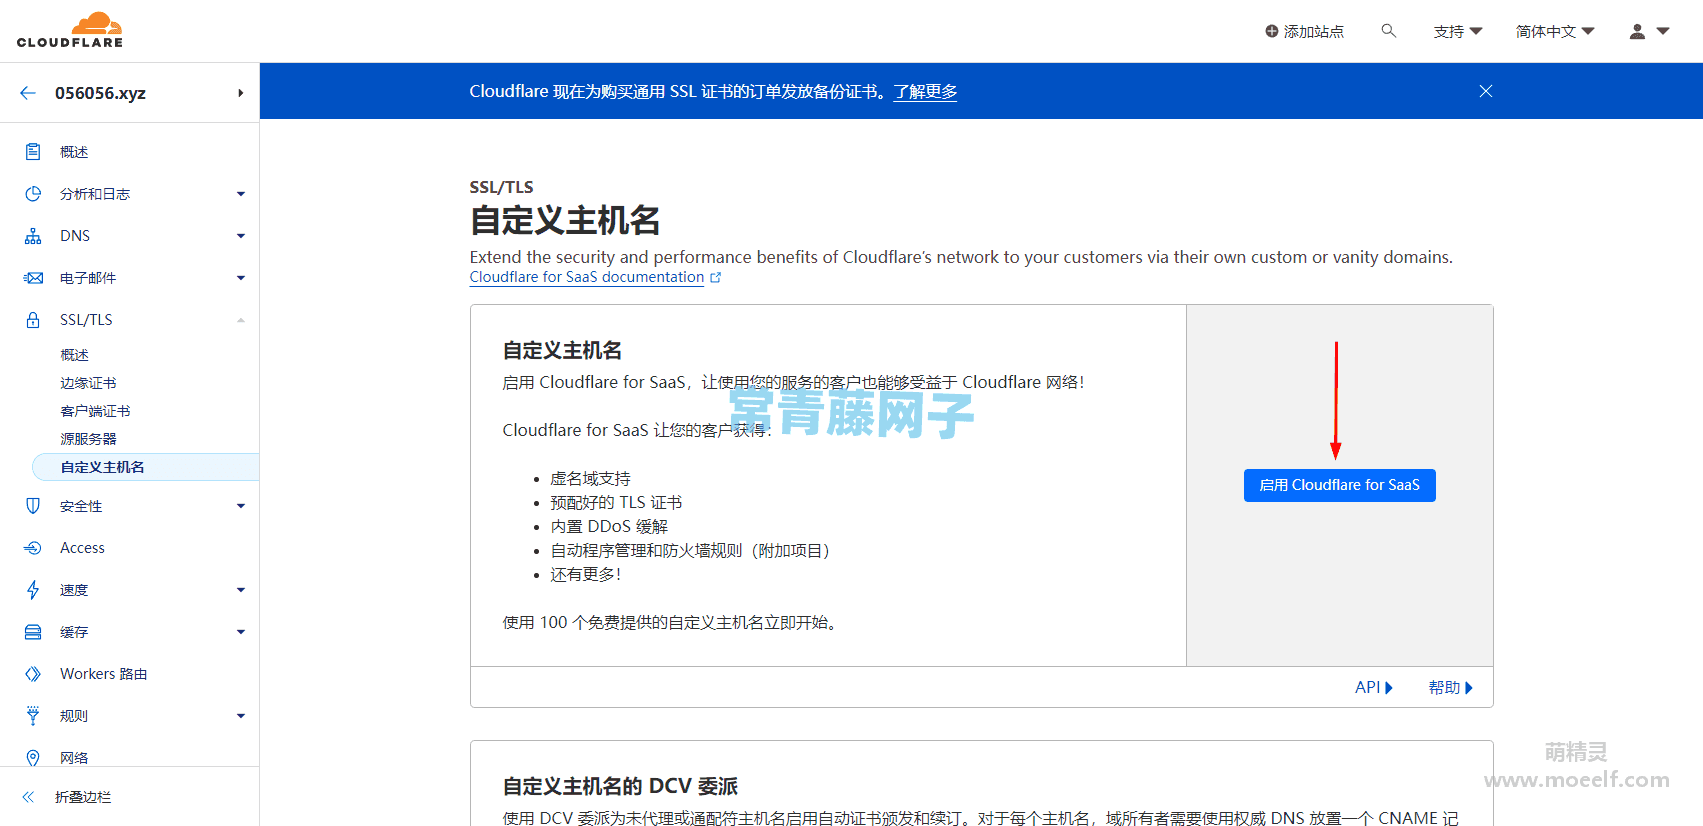
Task: Dismiss the blue SSL certificate banner
Action: [1486, 91]
